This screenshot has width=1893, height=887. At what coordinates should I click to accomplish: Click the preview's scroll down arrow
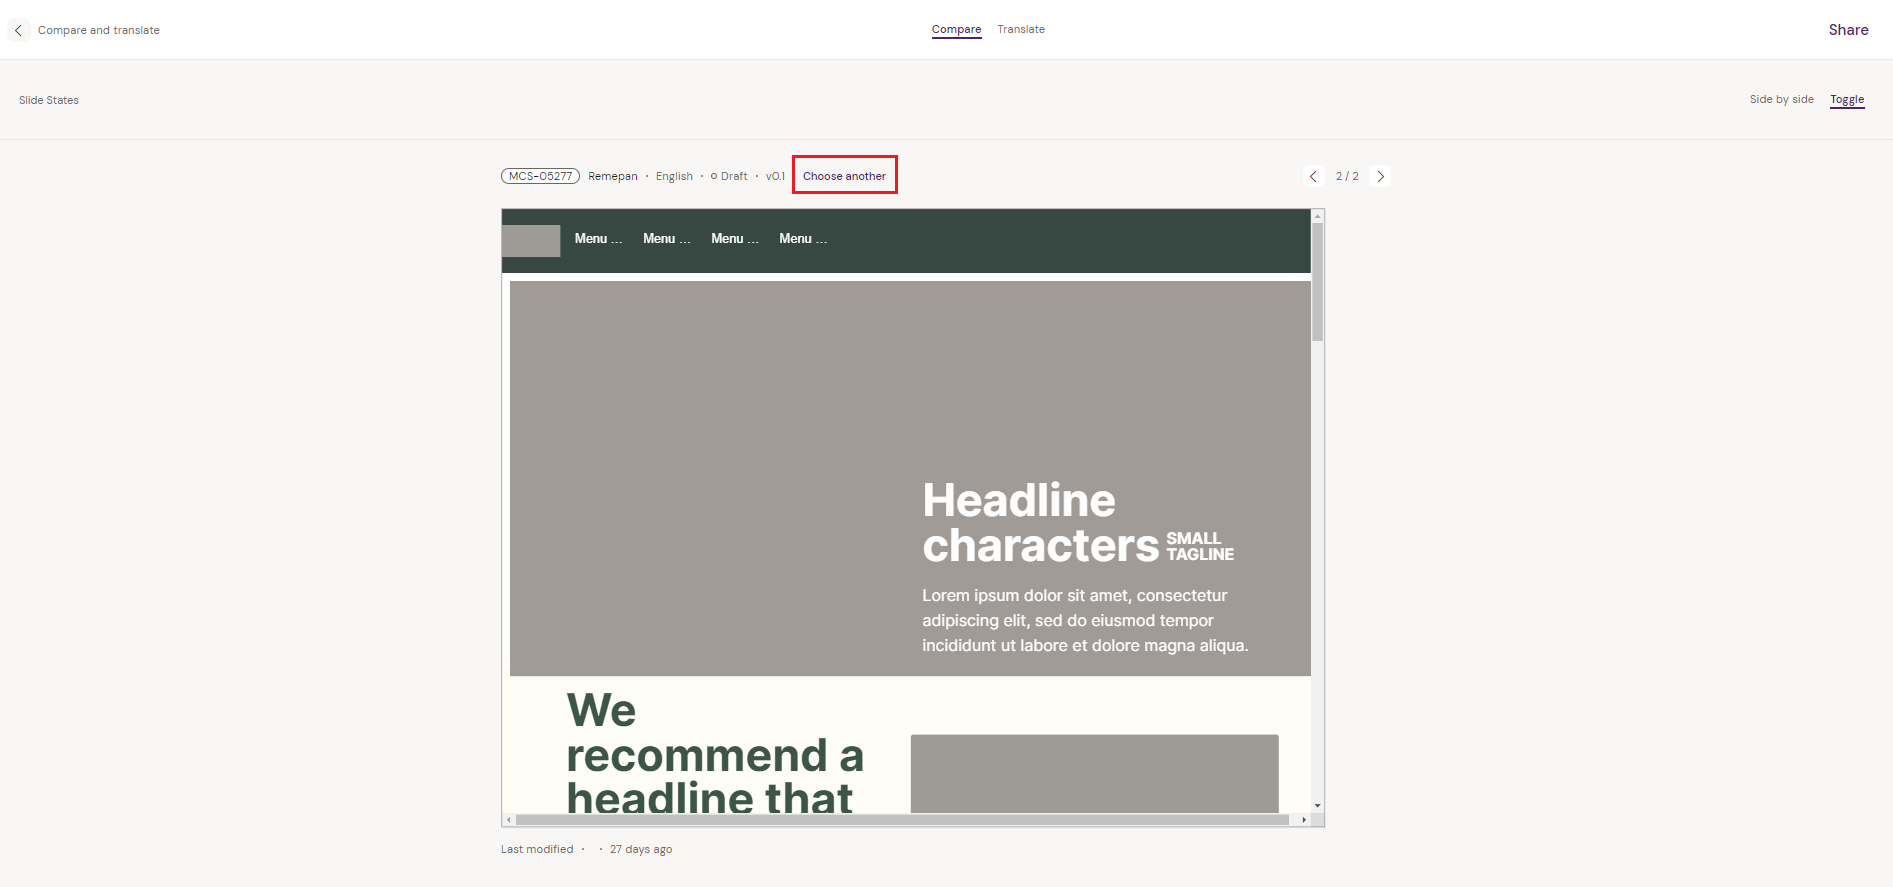[x=1318, y=805]
